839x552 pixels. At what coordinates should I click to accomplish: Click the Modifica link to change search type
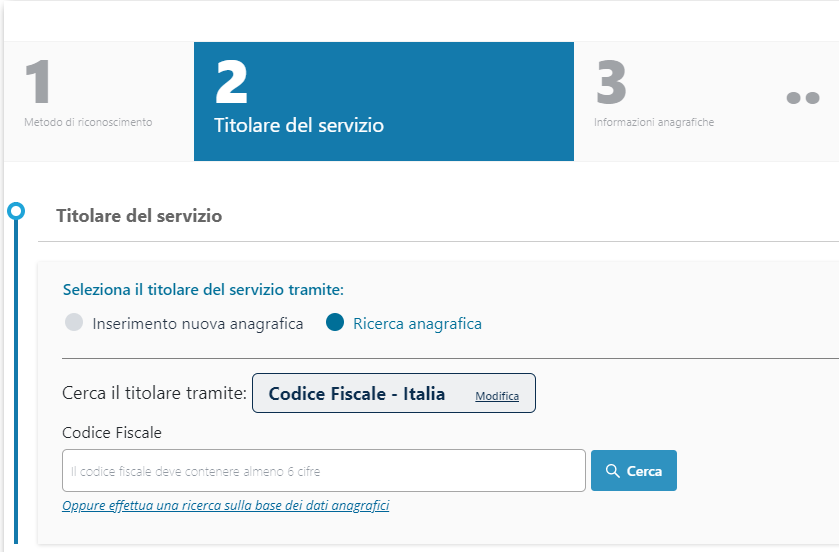pos(497,396)
